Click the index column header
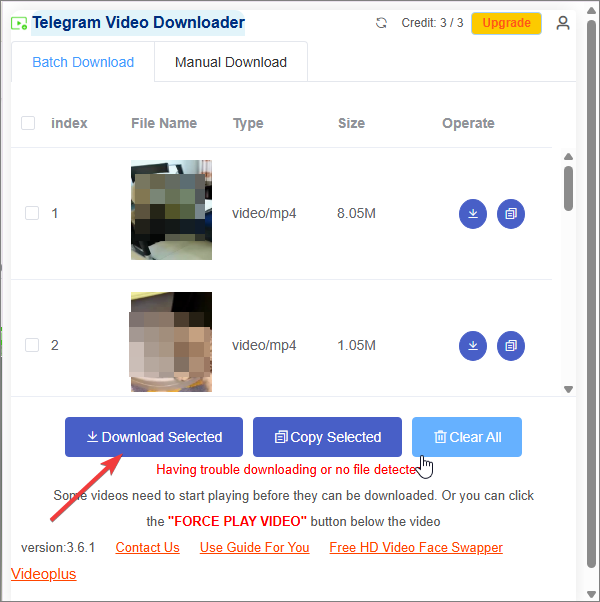This screenshot has height=602, width=600. (69, 123)
